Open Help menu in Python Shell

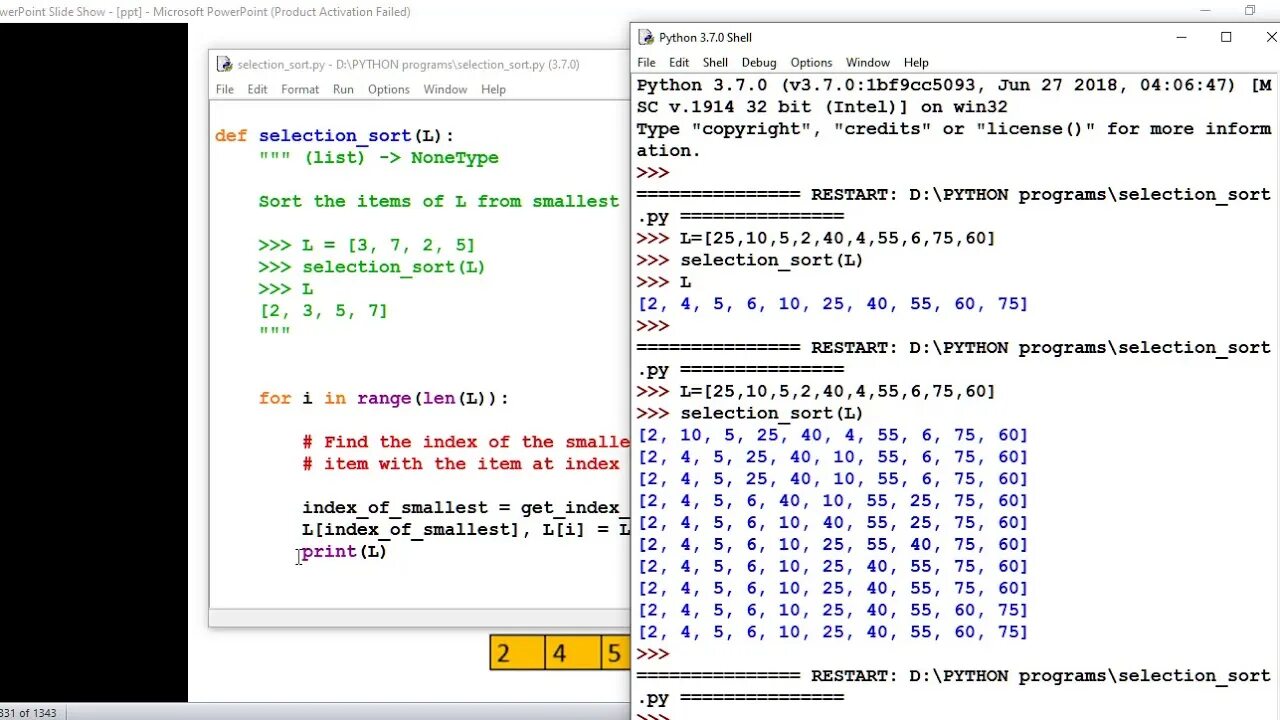pos(916,62)
